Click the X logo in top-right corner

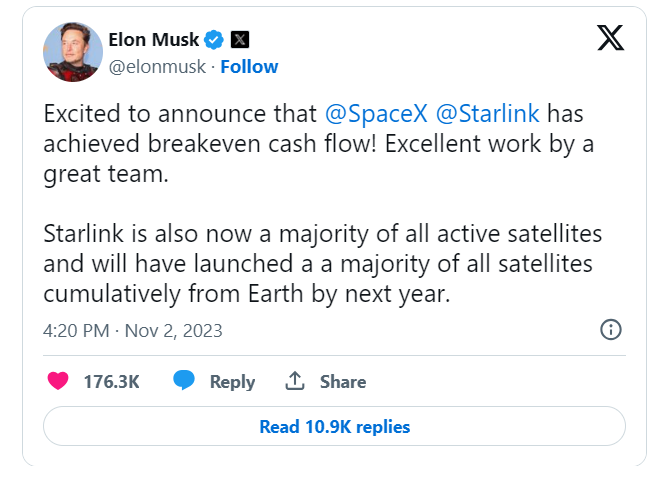[610, 38]
